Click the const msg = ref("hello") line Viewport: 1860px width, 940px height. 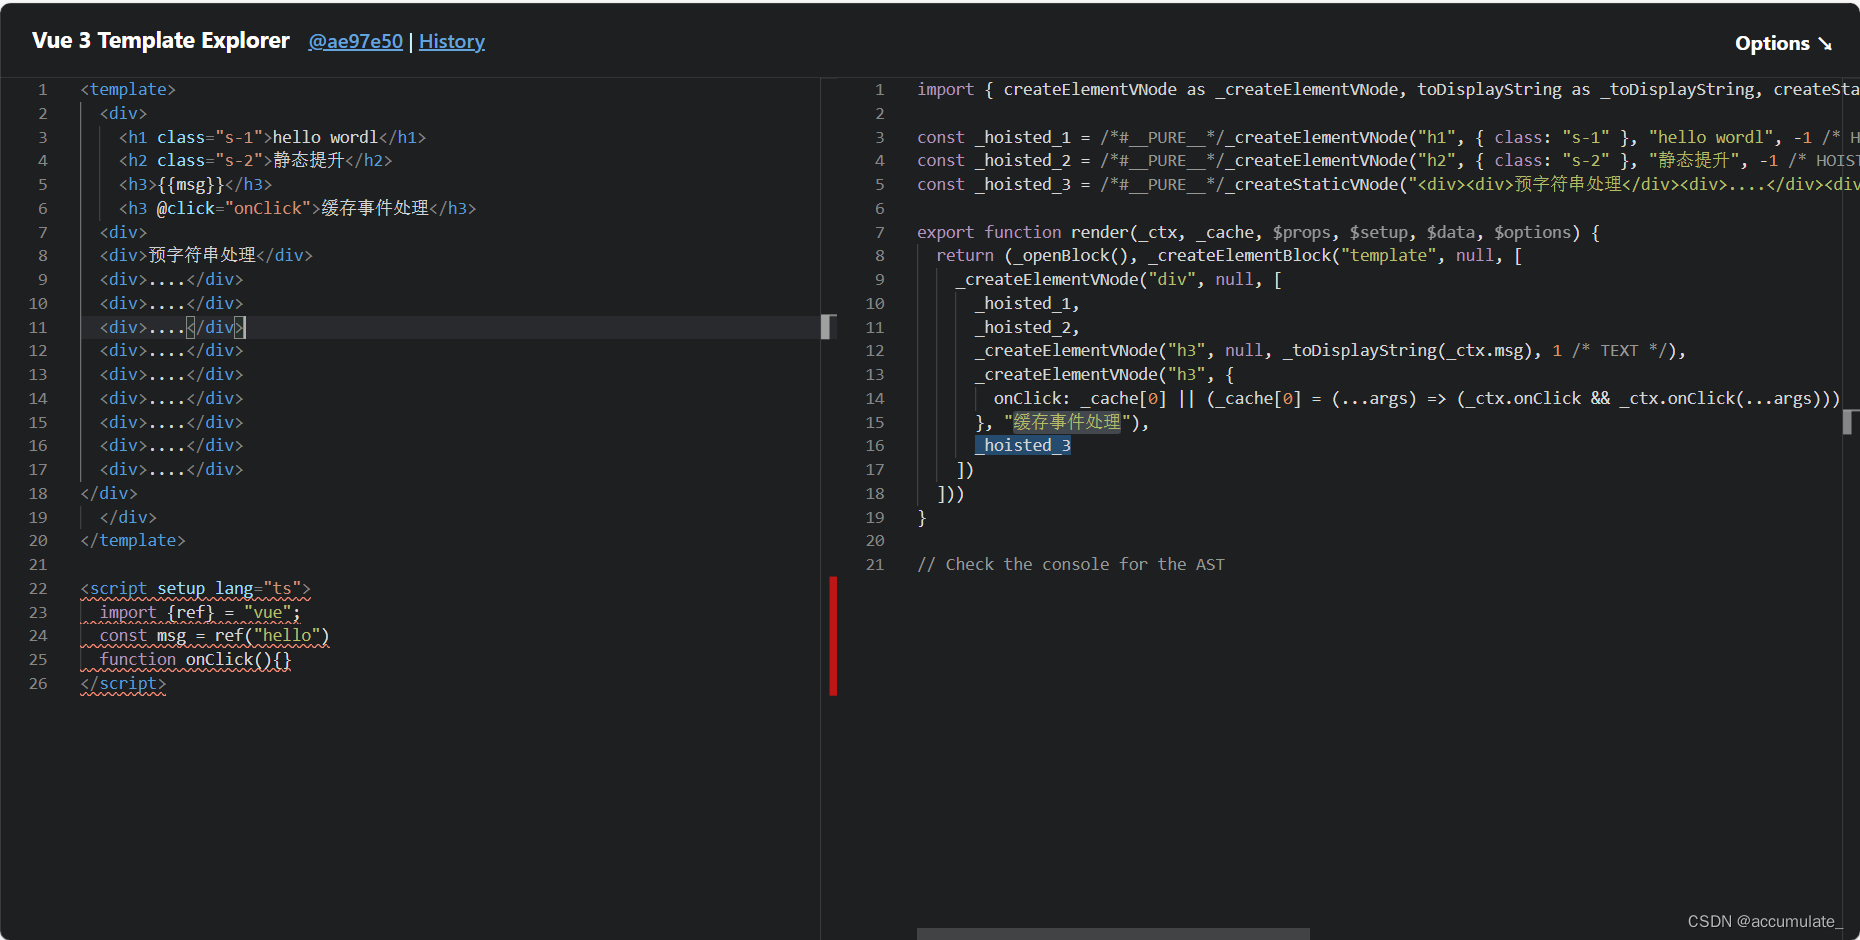tap(214, 635)
